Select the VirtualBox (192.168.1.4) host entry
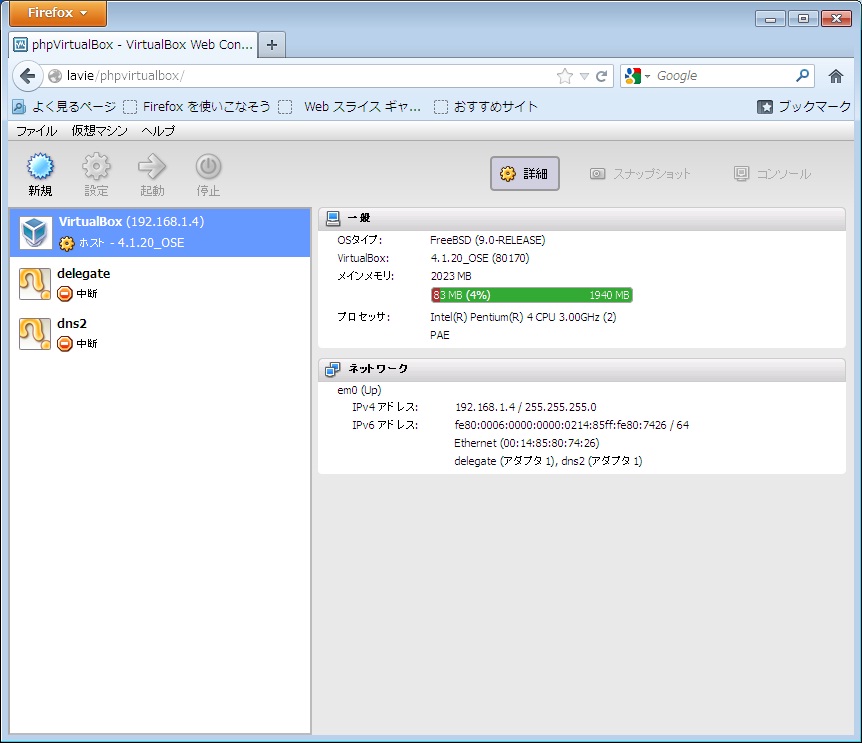862x743 pixels. [x=160, y=232]
